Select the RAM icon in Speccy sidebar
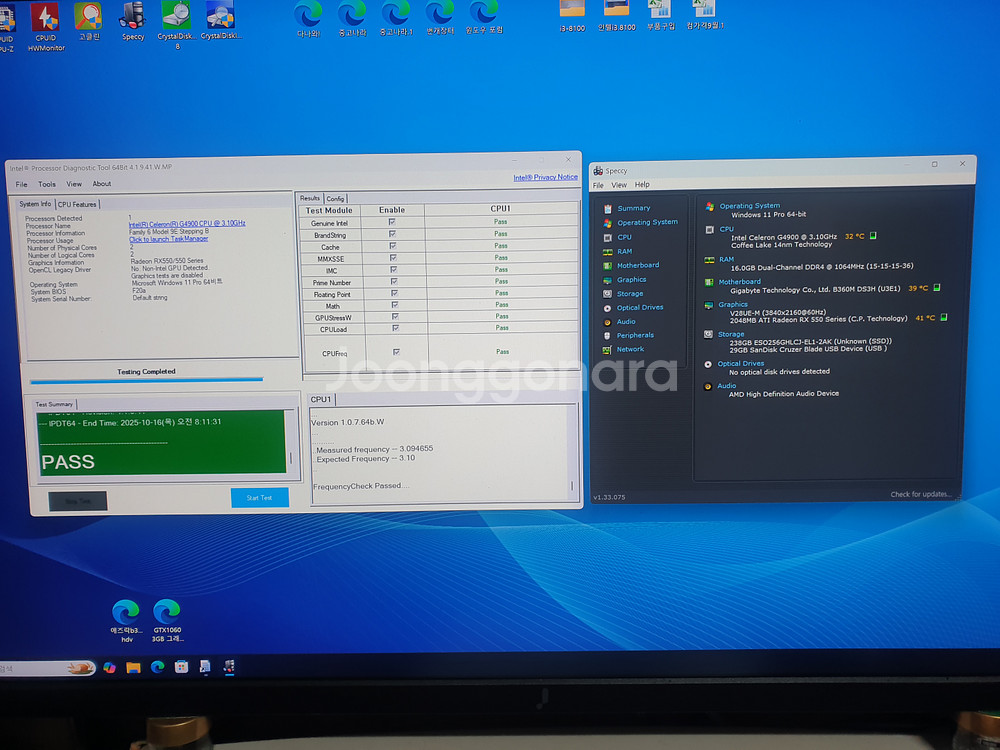Screen dimensions: 1000x750 pyautogui.click(x=607, y=251)
